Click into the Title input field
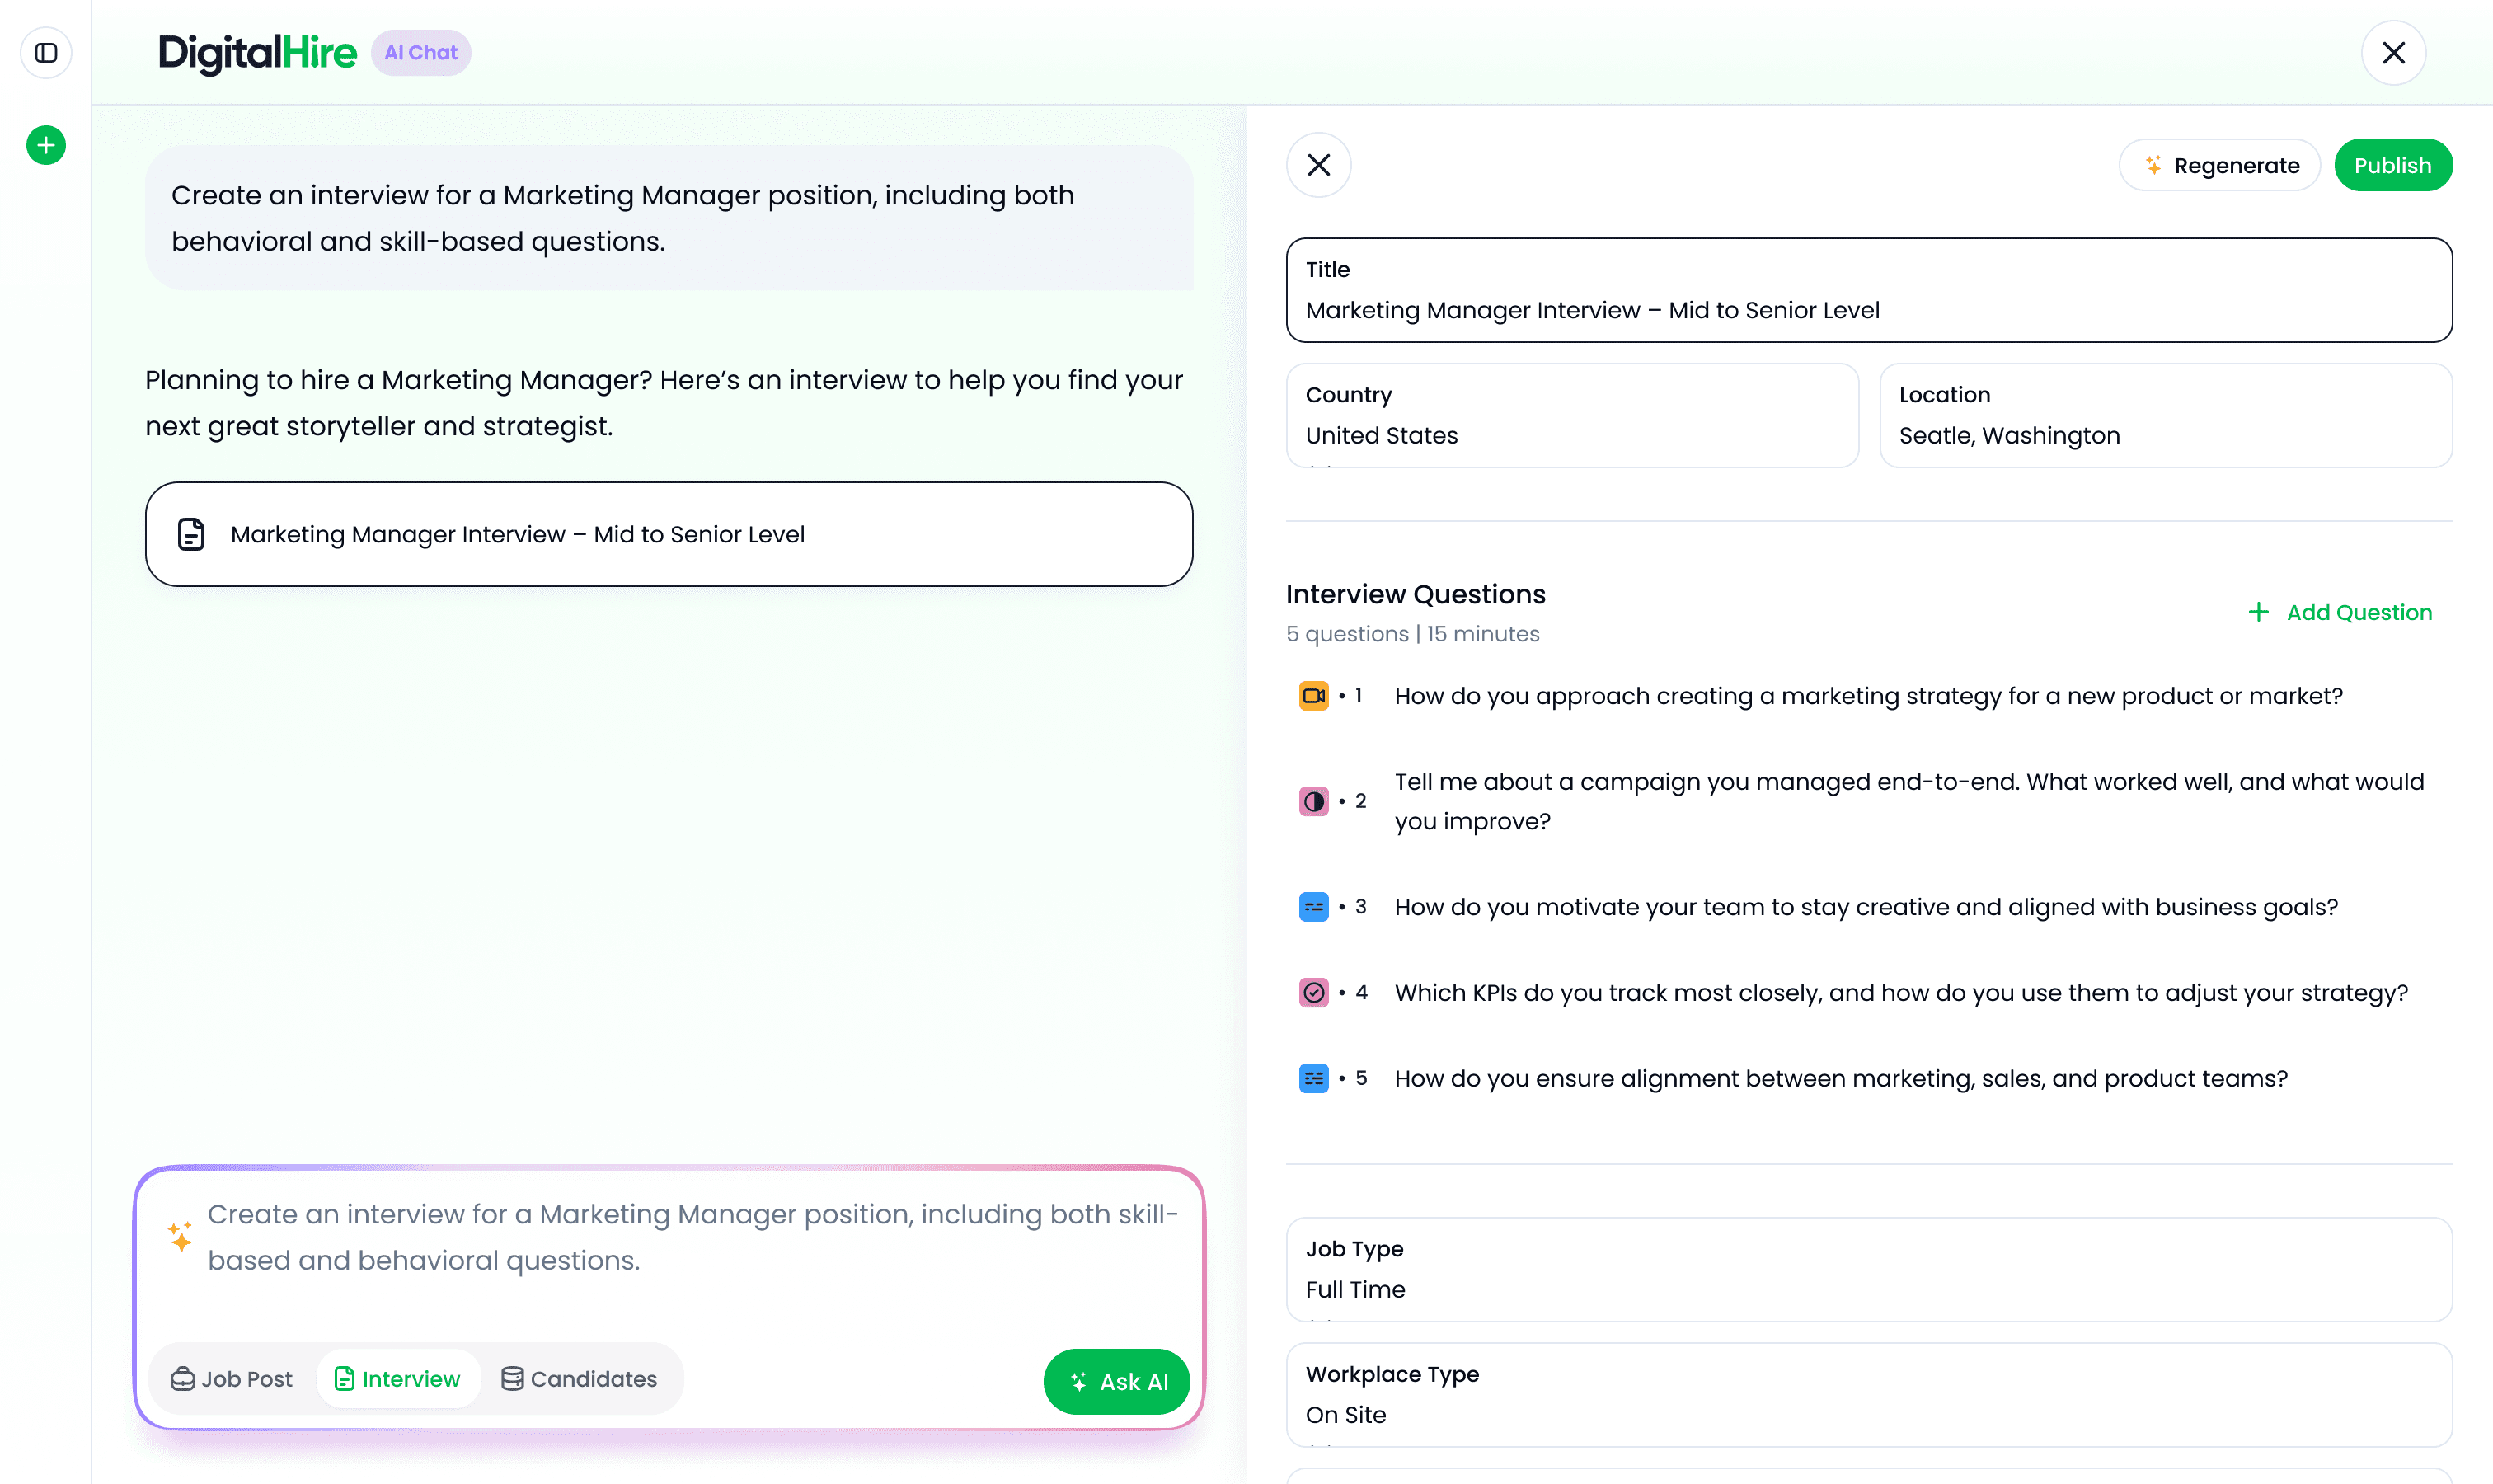Image resolution: width=2493 pixels, height=1484 pixels. (1868, 310)
